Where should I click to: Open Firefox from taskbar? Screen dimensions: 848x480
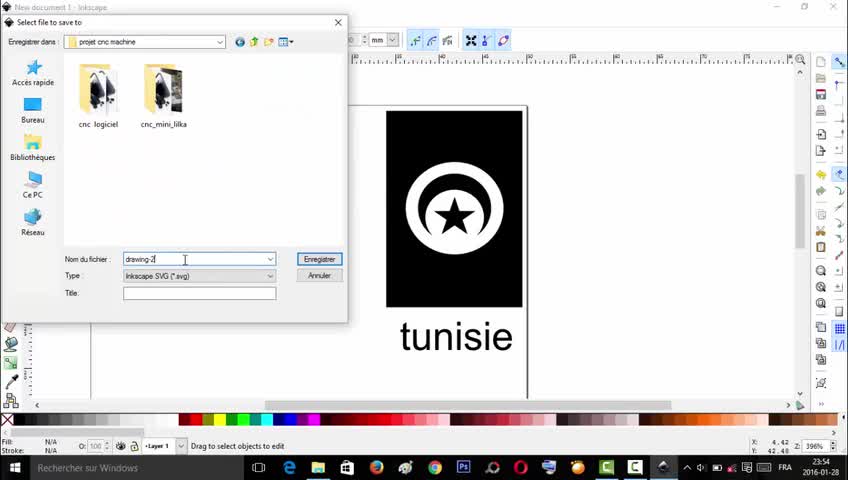(376, 468)
